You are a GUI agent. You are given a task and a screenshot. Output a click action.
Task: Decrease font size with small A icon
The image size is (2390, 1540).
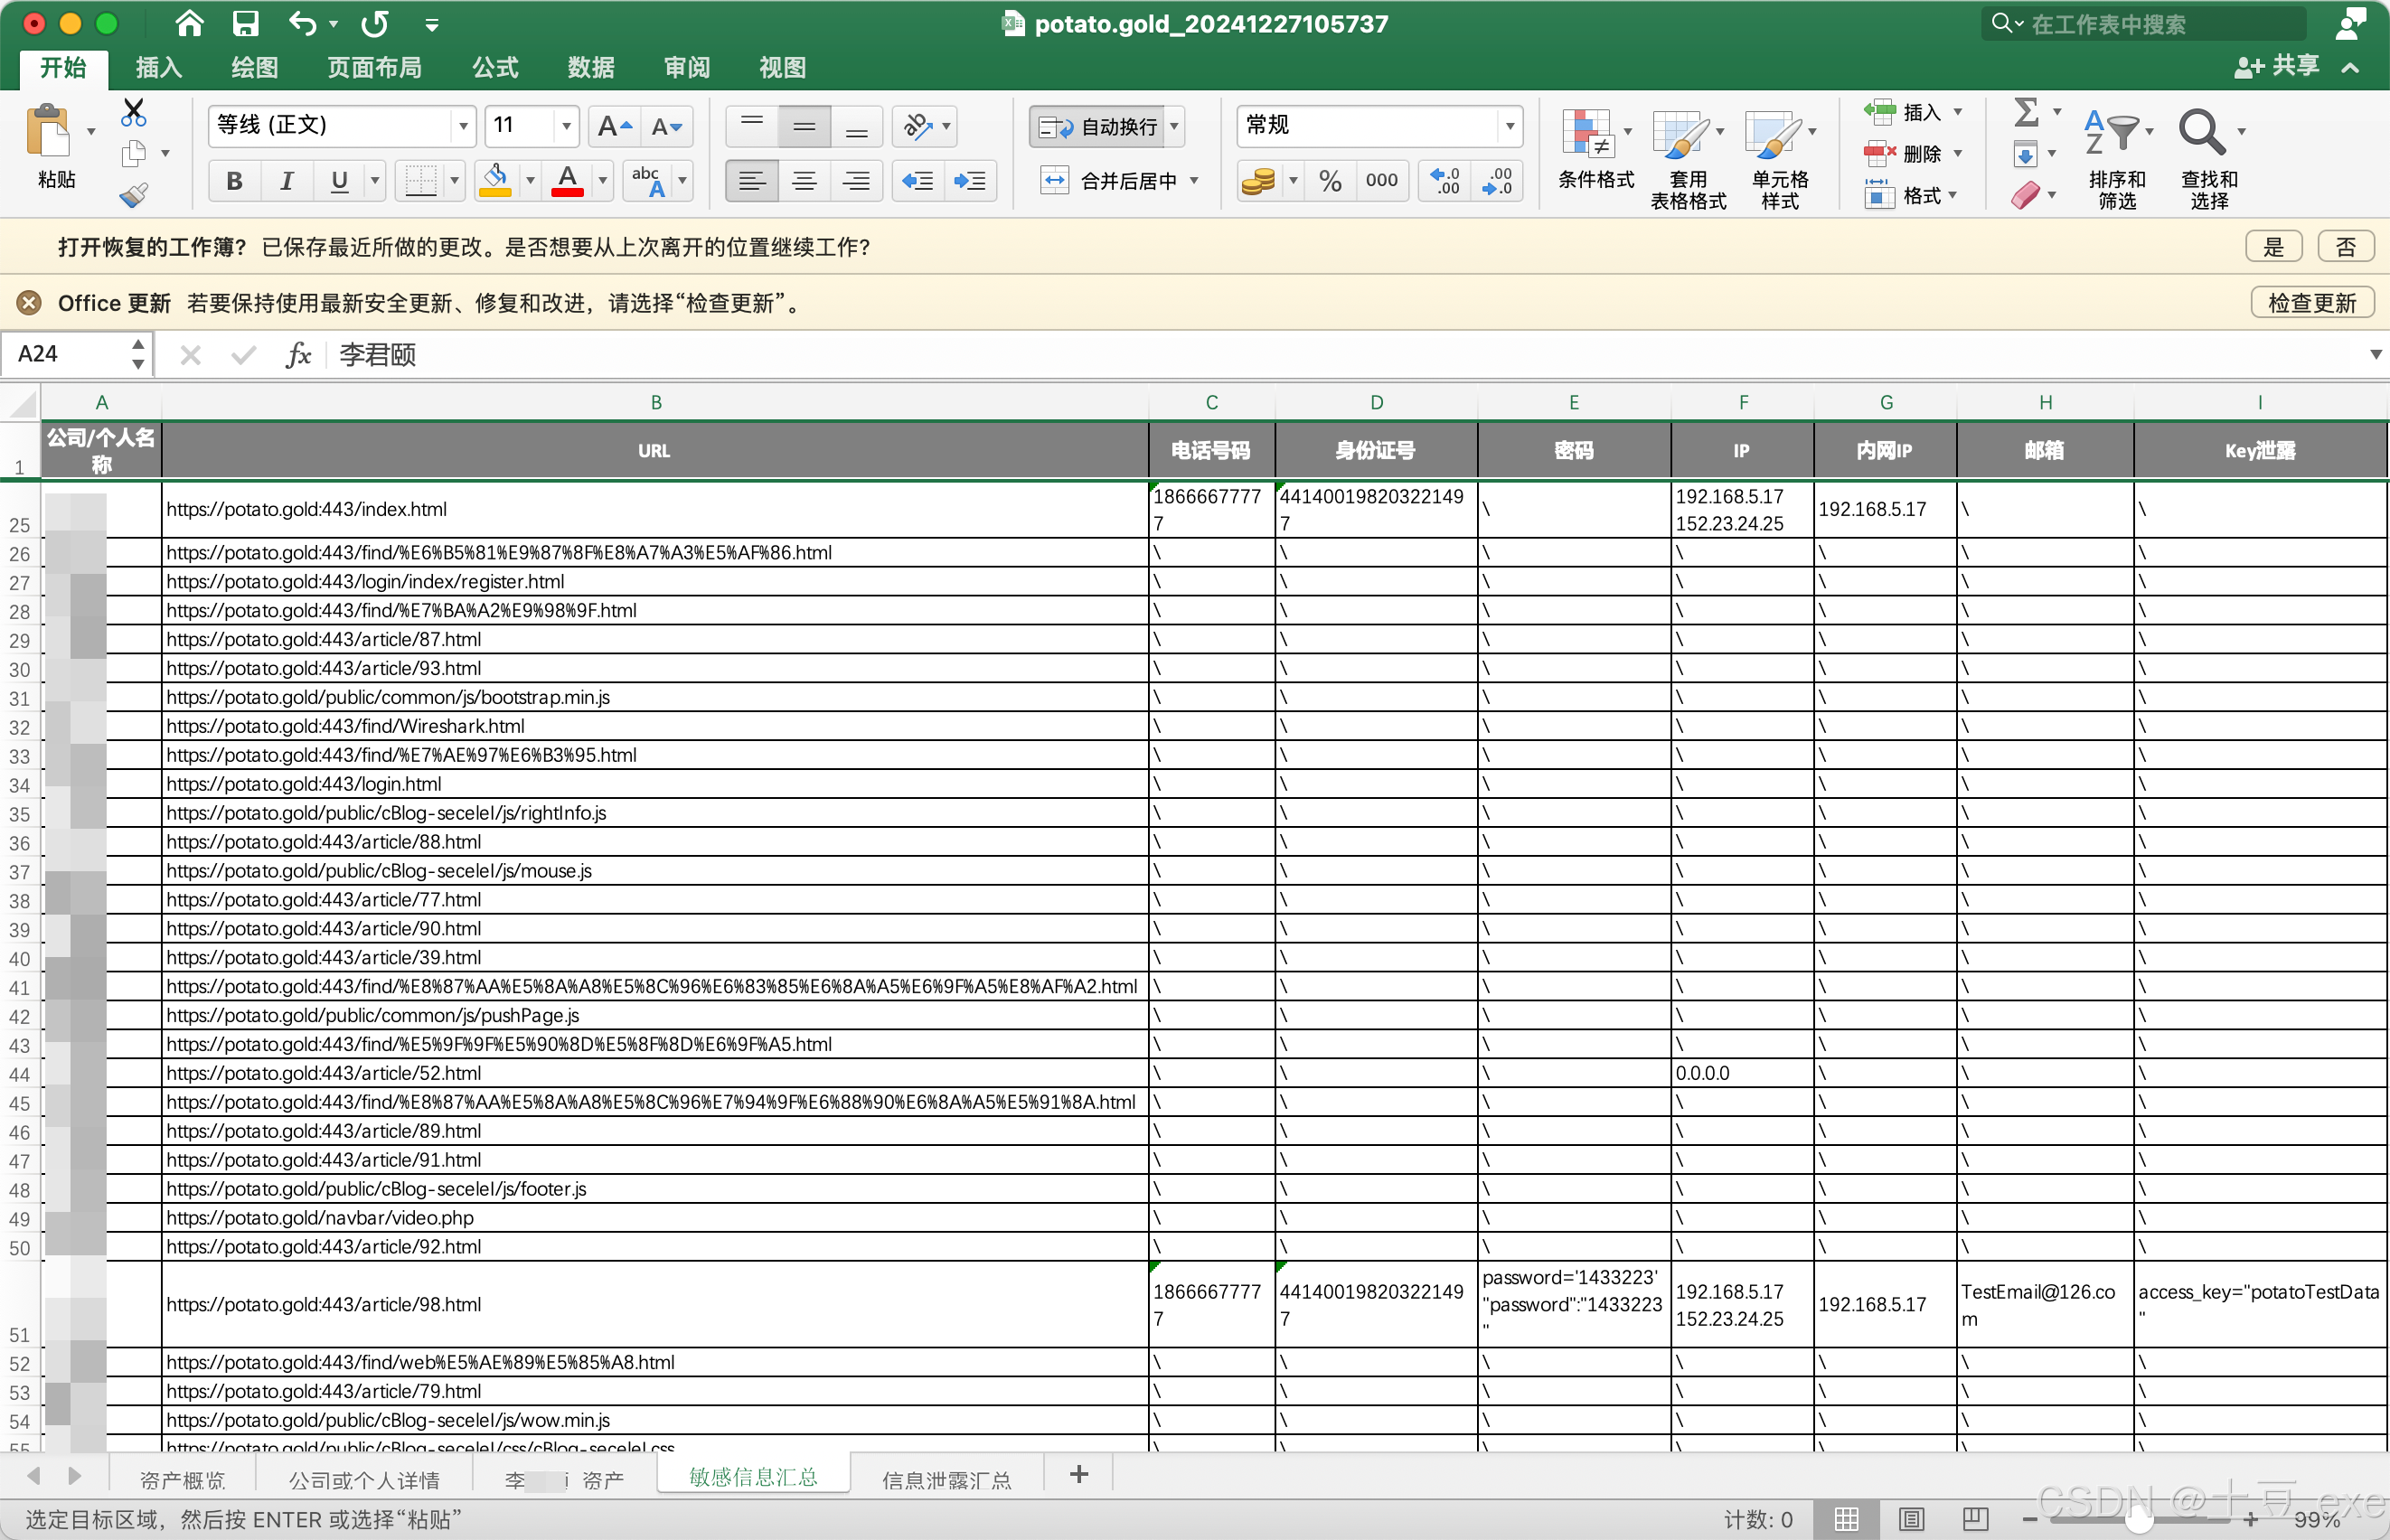click(x=666, y=127)
